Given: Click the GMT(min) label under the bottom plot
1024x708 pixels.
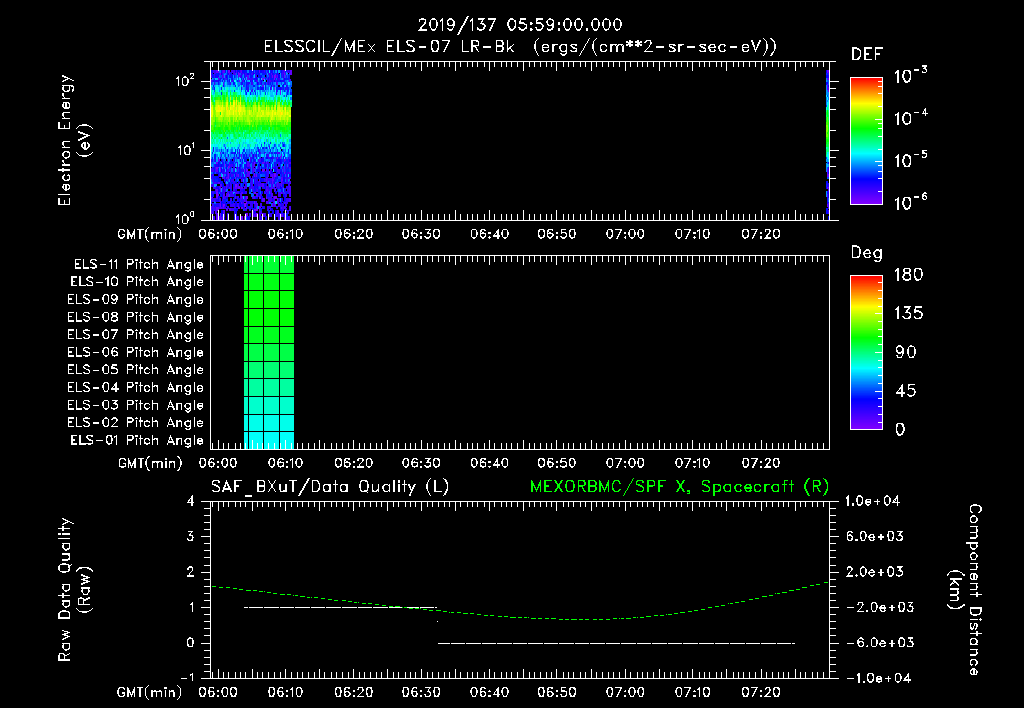Looking at the screenshot, I should pyautogui.click(x=150, y=692).
